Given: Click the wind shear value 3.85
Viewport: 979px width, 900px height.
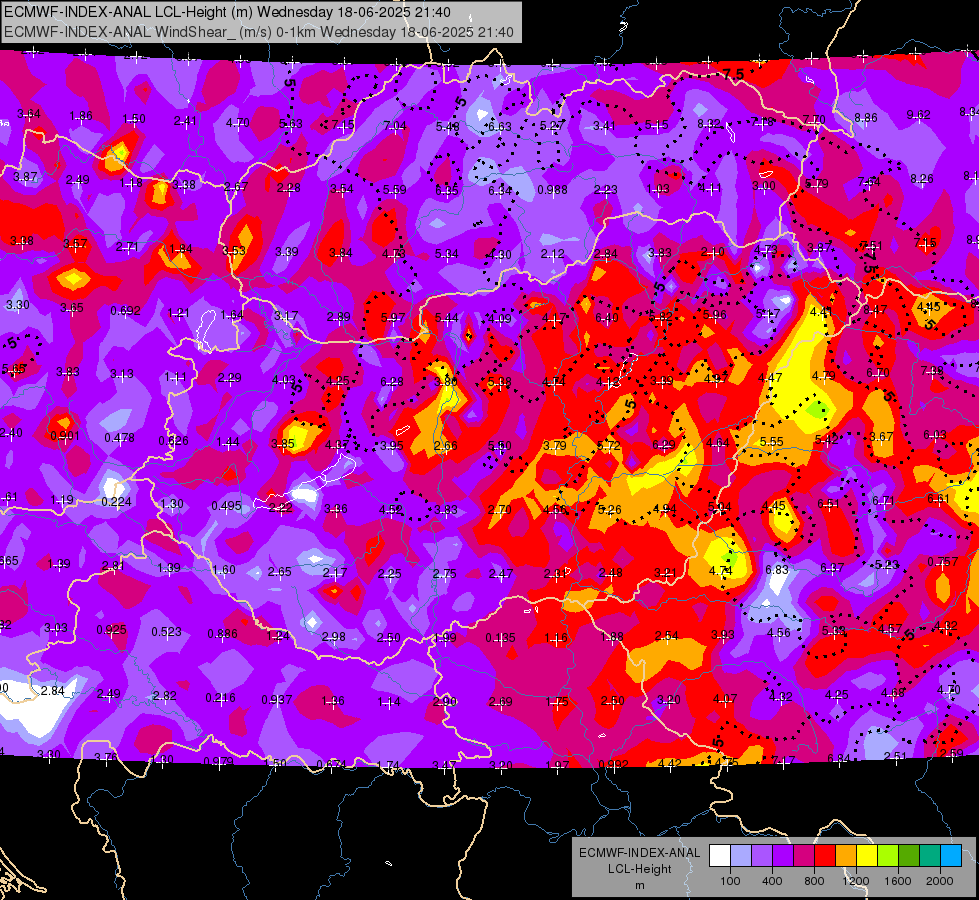Looking at the screenshot, I should pos(283,443).
